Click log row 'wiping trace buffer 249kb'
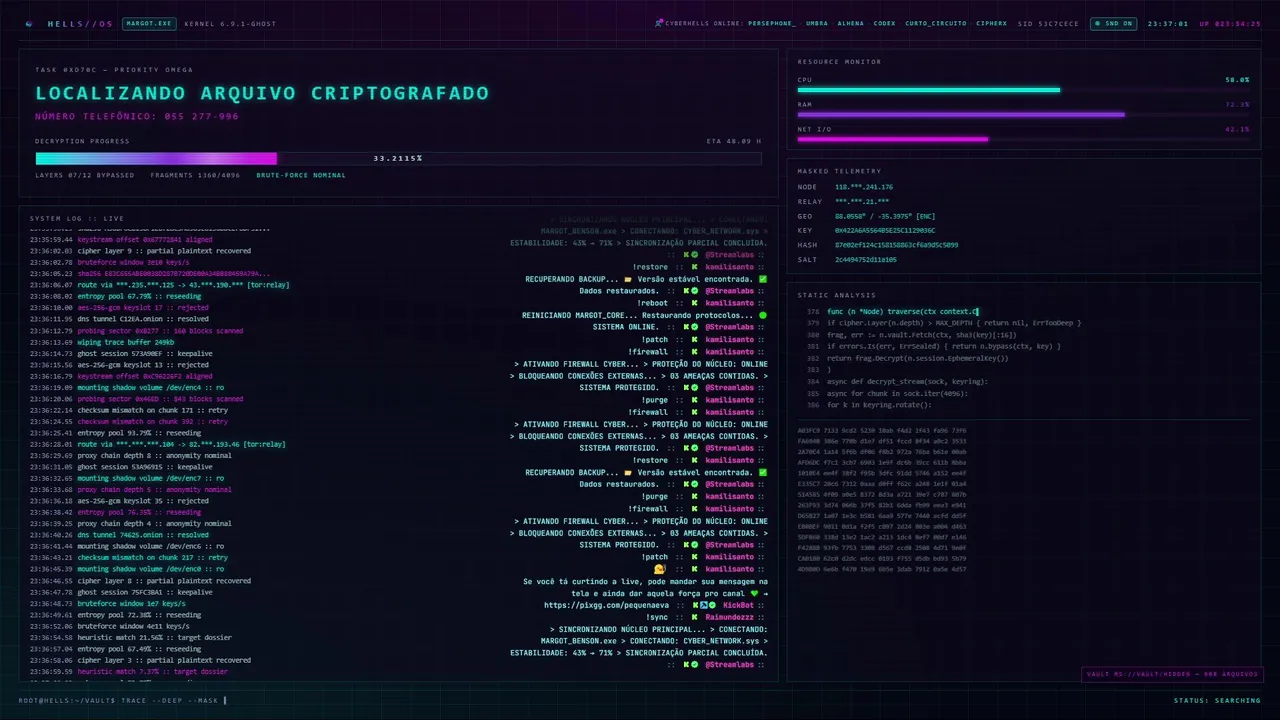 tap(102, 342)
